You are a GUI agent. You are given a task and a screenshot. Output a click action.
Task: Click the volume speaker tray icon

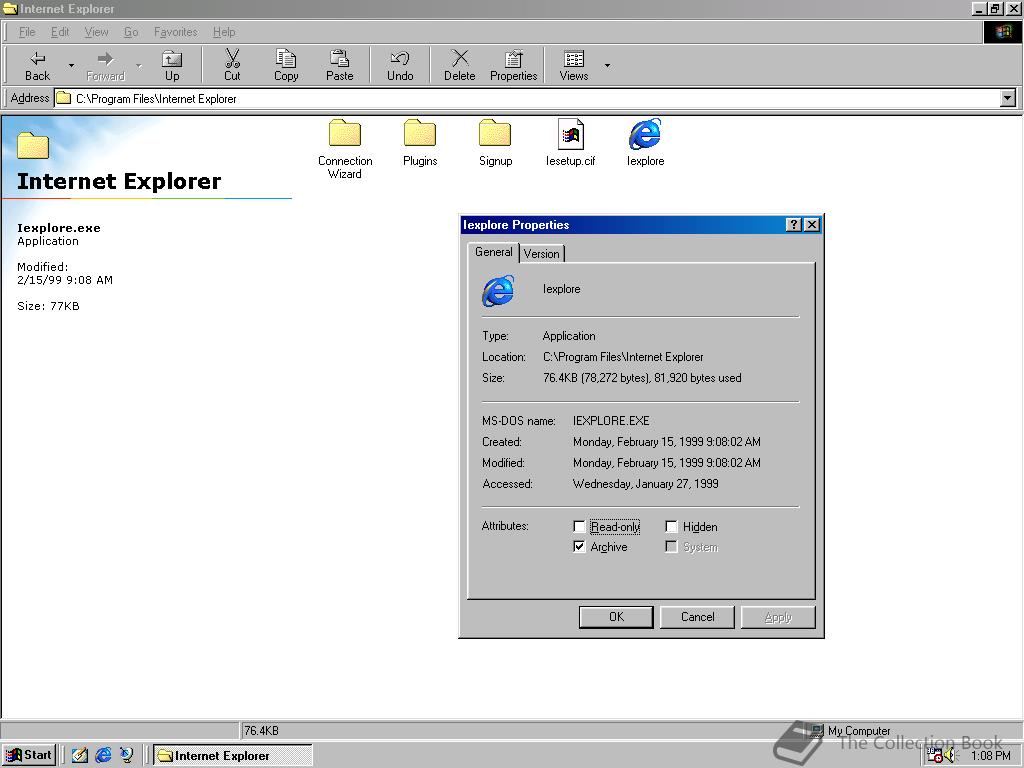[950, 756]
